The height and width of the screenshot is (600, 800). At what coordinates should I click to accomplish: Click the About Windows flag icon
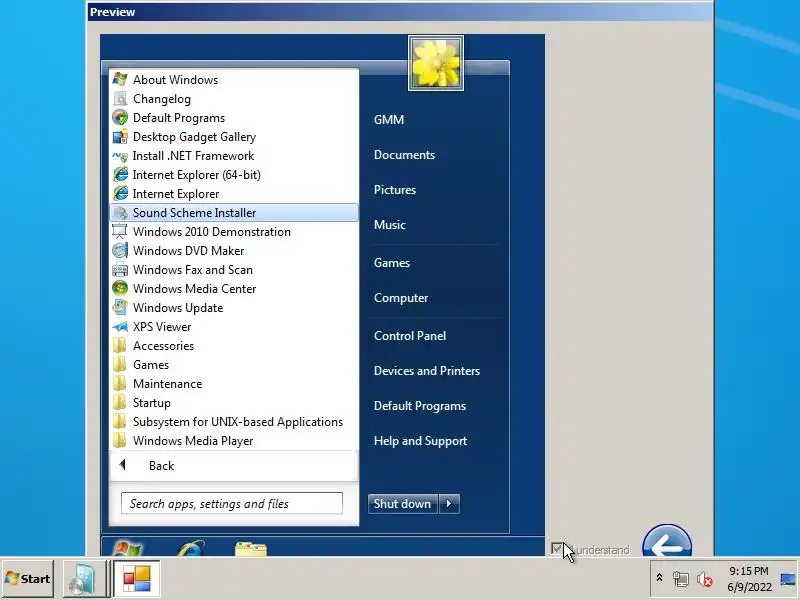coord(120,80)
